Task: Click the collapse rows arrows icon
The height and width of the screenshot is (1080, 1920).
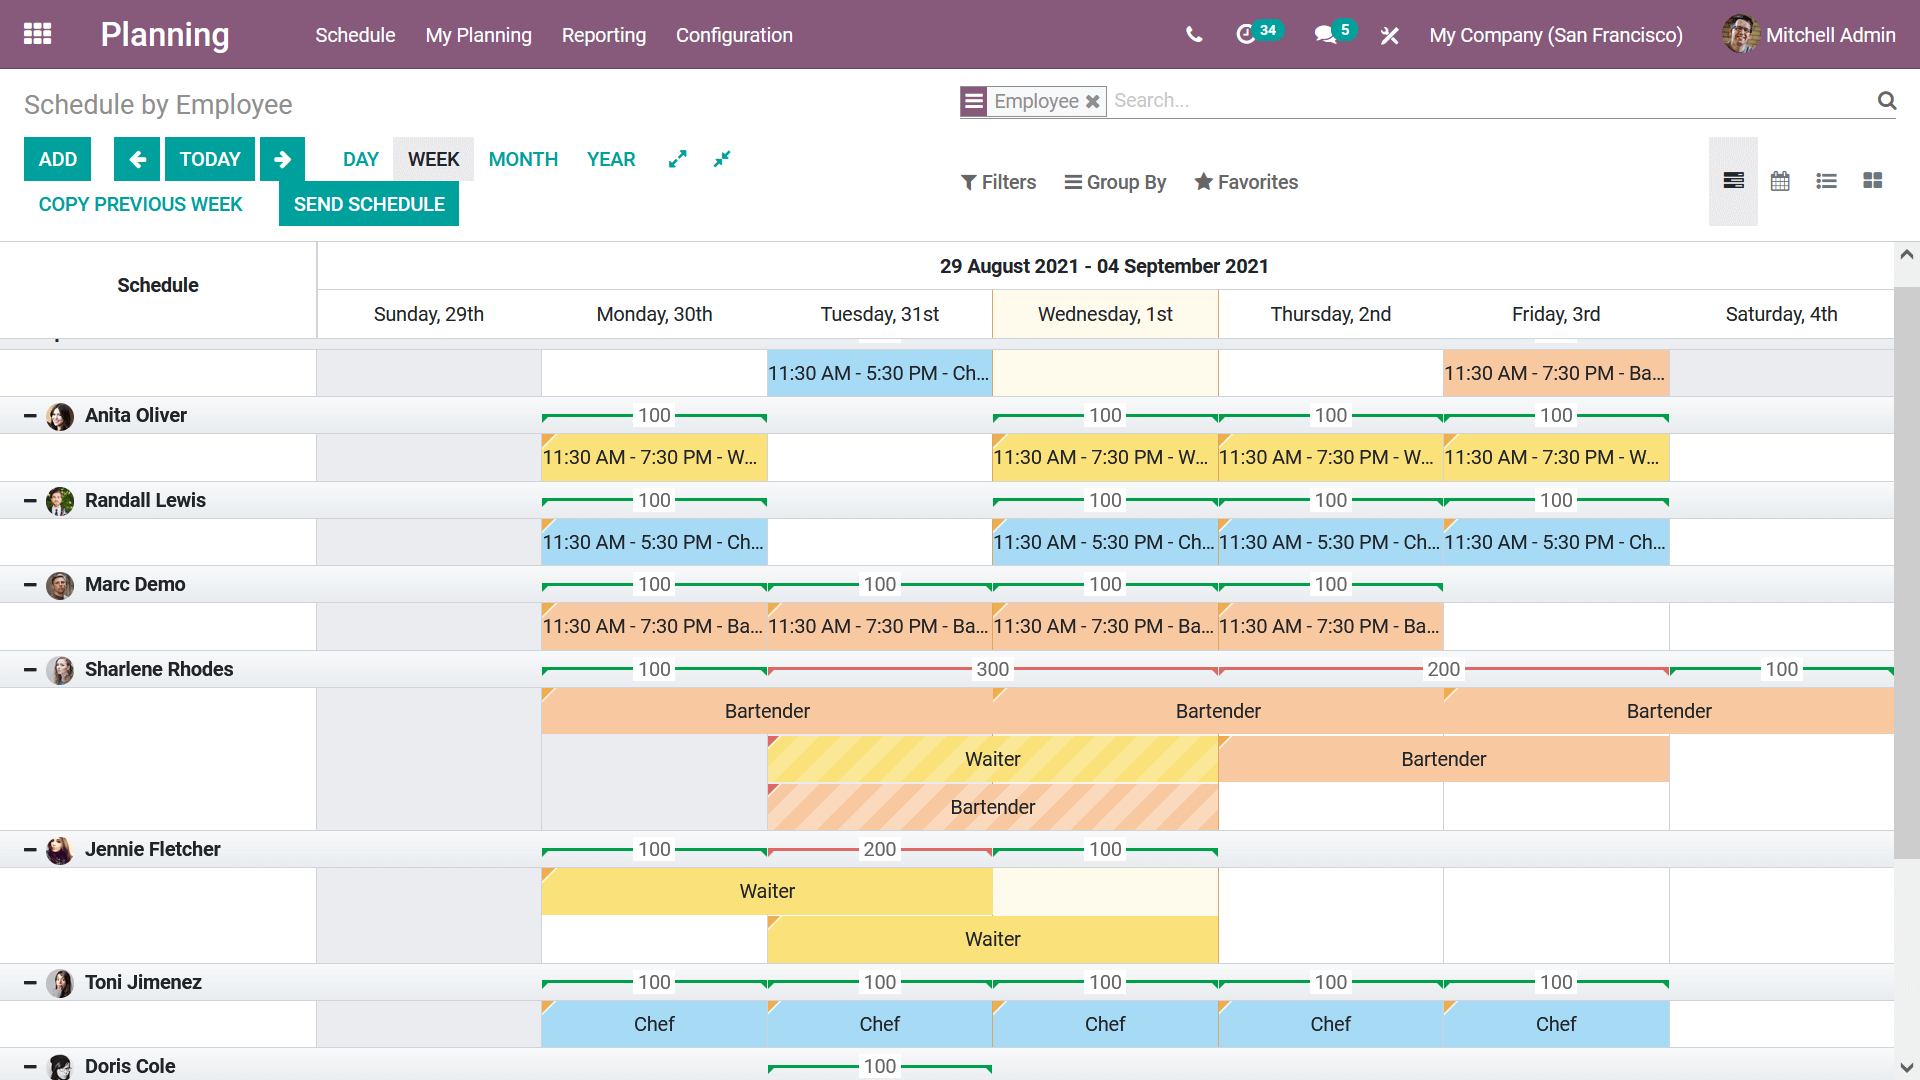Action: [x=722, y=159]
